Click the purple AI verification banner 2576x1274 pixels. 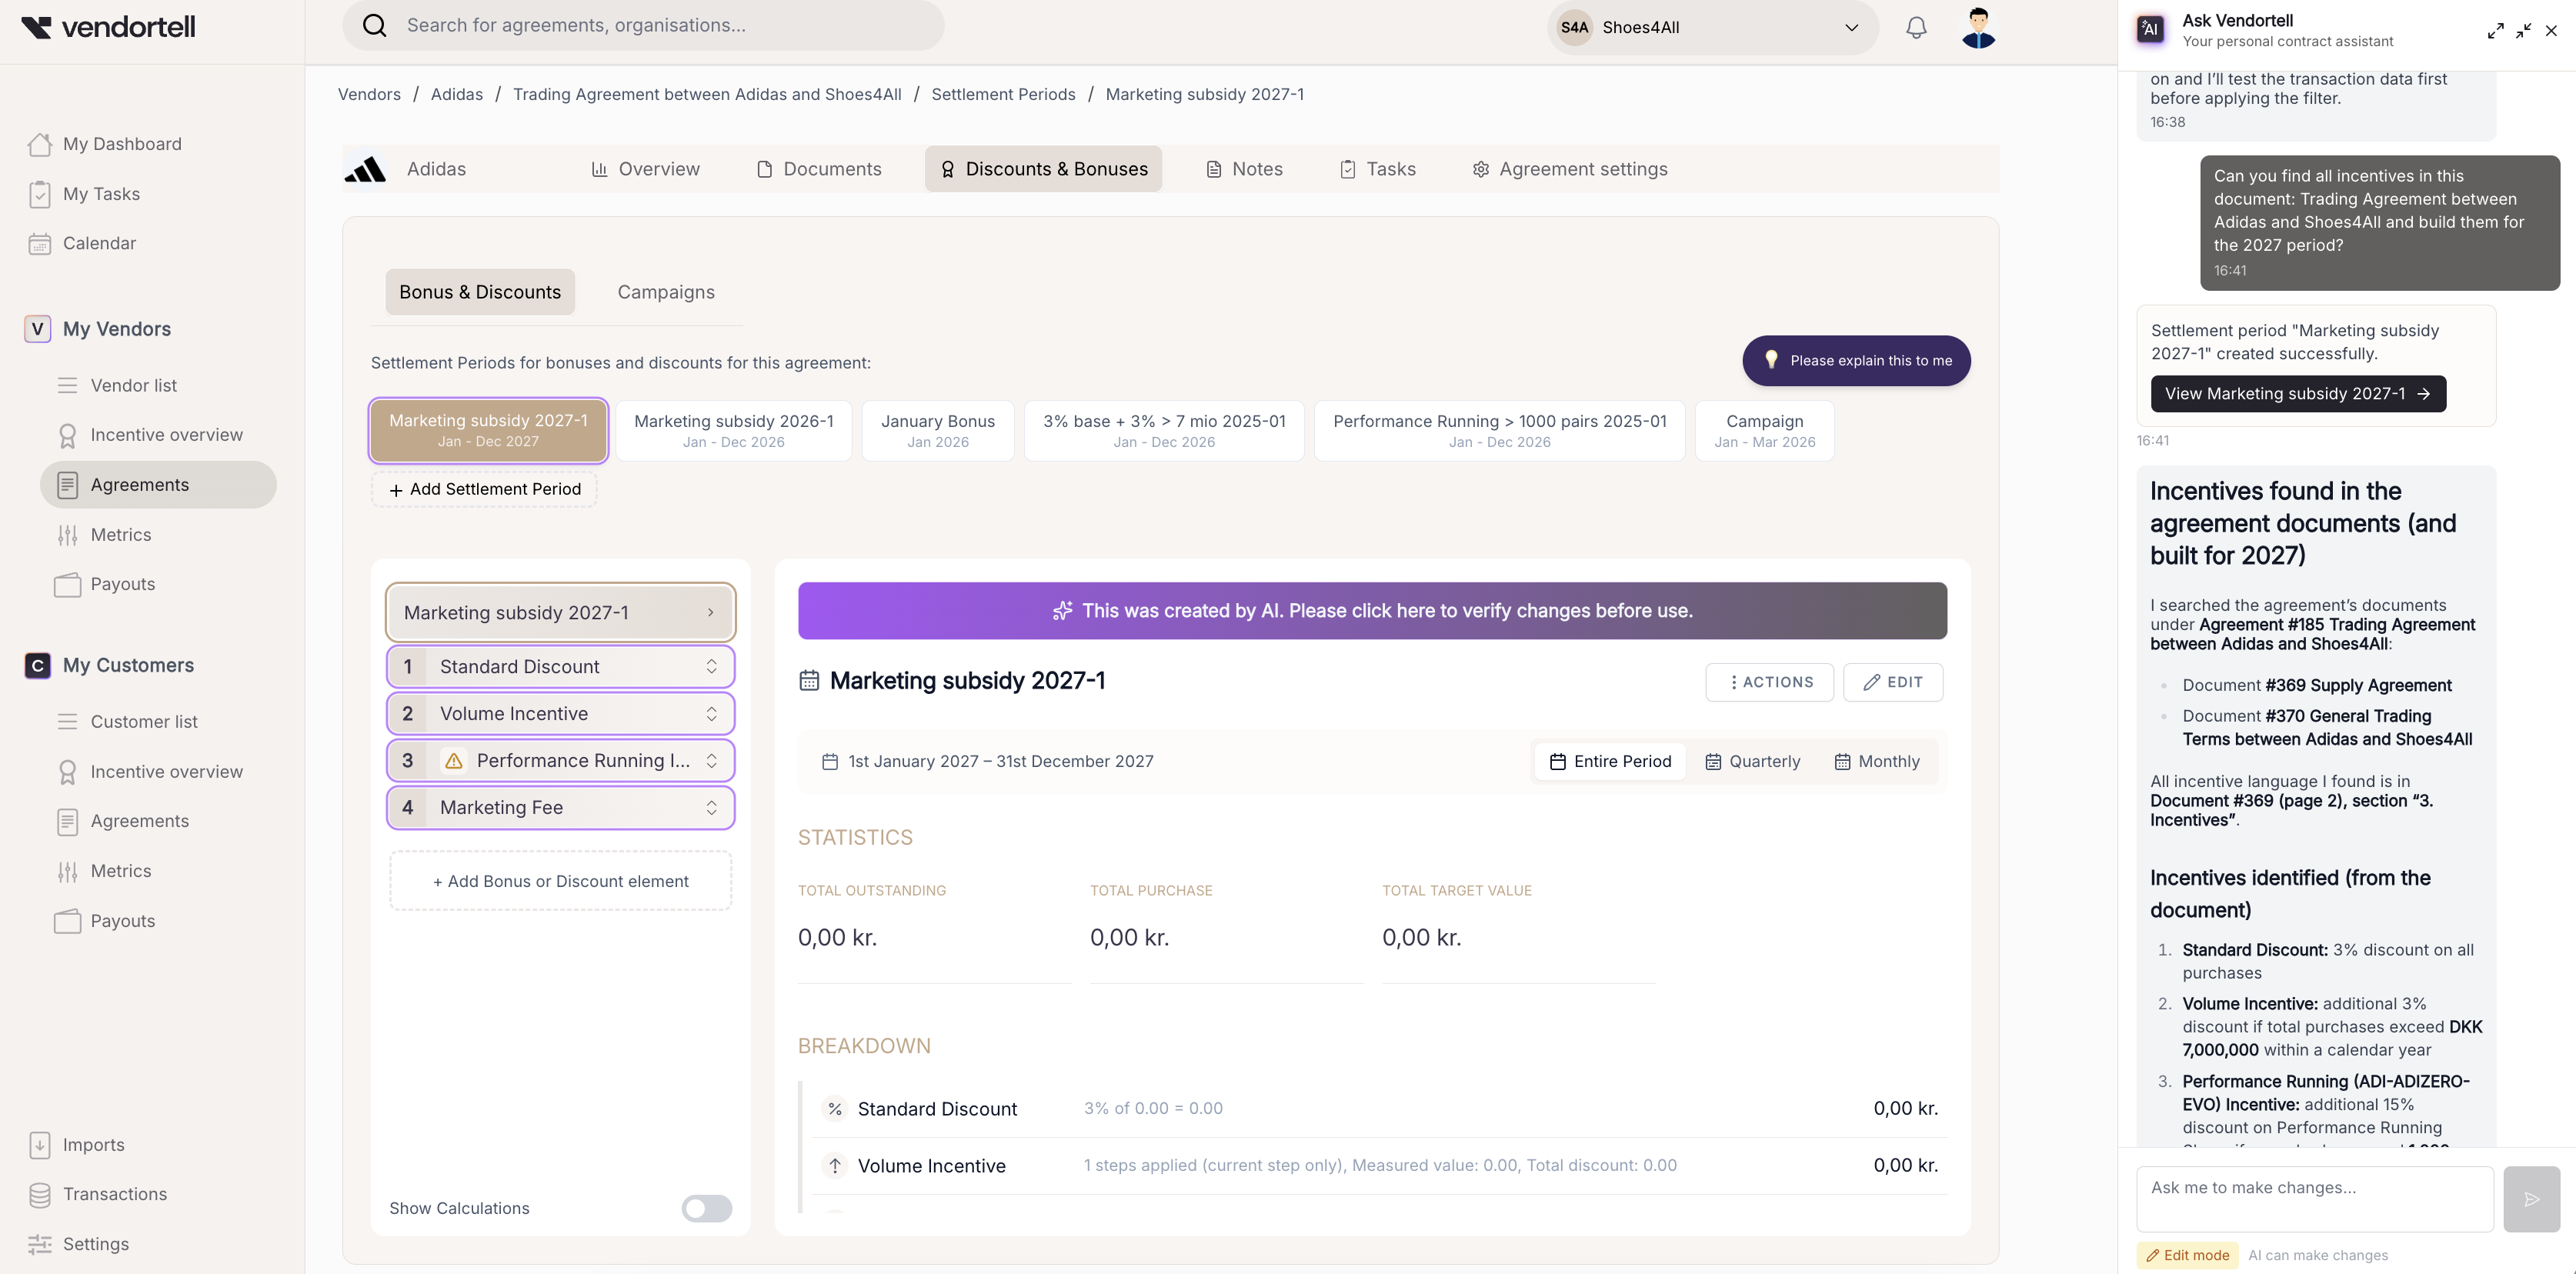[1371, 611]
